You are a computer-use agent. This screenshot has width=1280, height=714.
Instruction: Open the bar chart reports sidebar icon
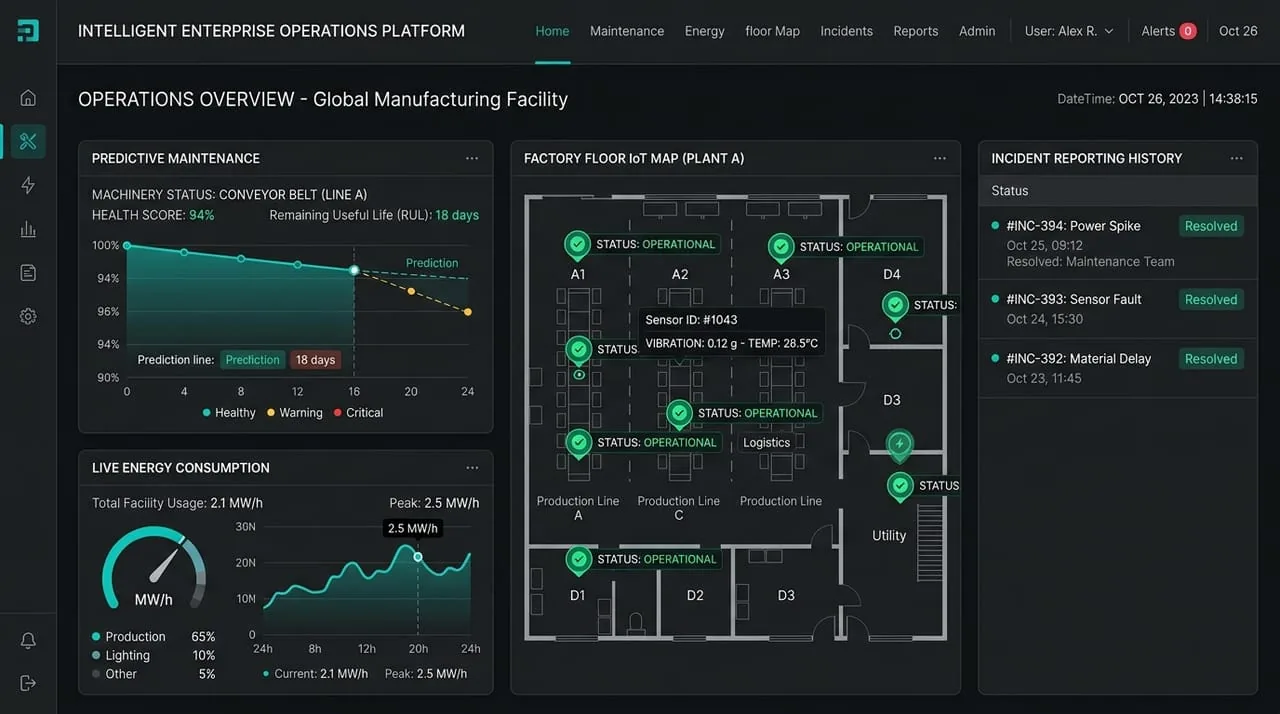tap(28, 229)
